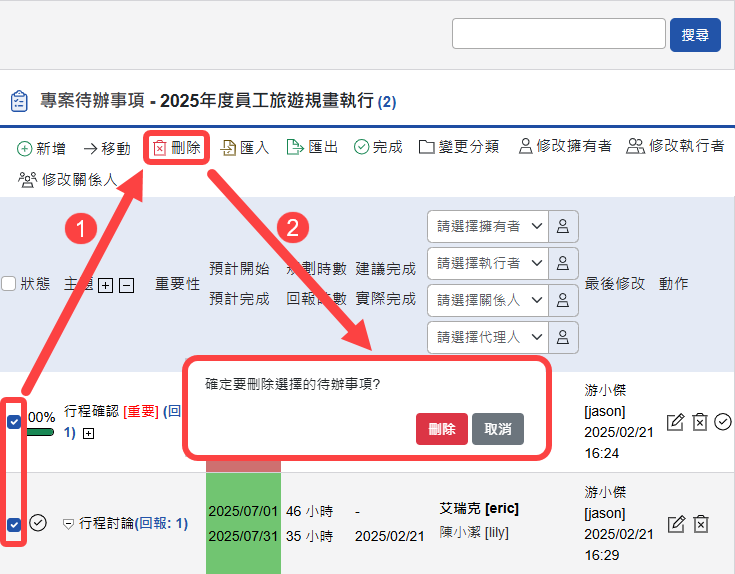Click the 變更分類 folder icon
The image size is (735, 574).
tap(427, 147)
